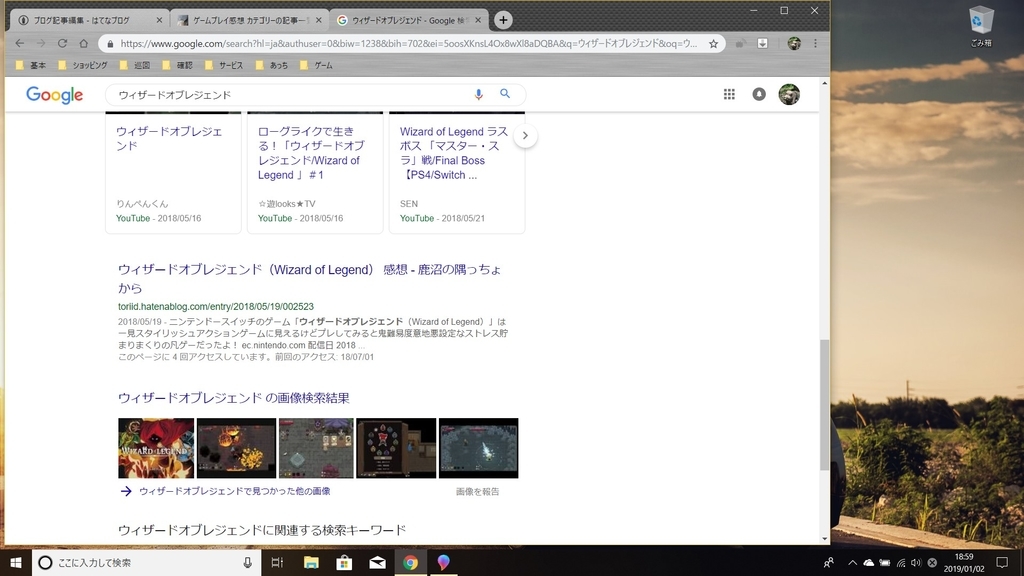Bookmark this page with the star icon

coord(713,44)
